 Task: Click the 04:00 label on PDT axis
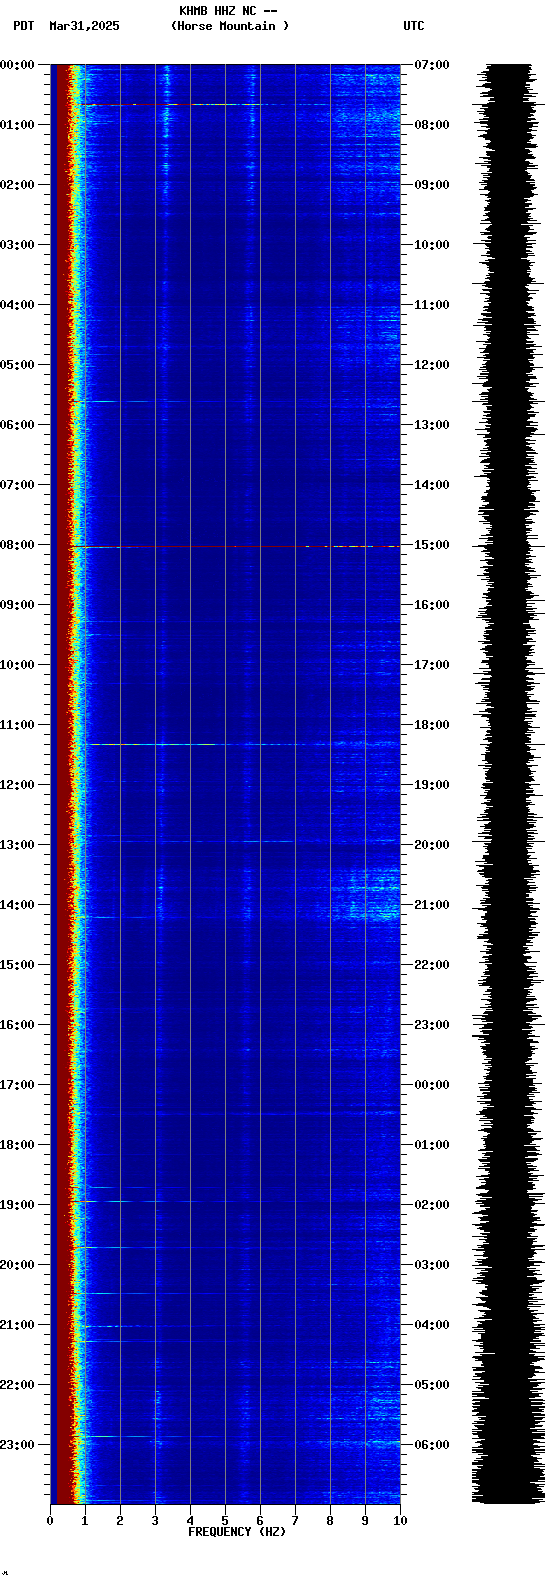coord(17,305)
